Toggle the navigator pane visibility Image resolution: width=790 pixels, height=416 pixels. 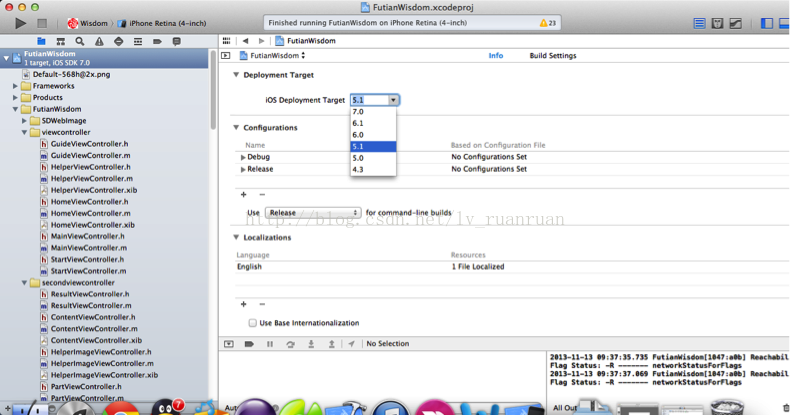[767, 23]
